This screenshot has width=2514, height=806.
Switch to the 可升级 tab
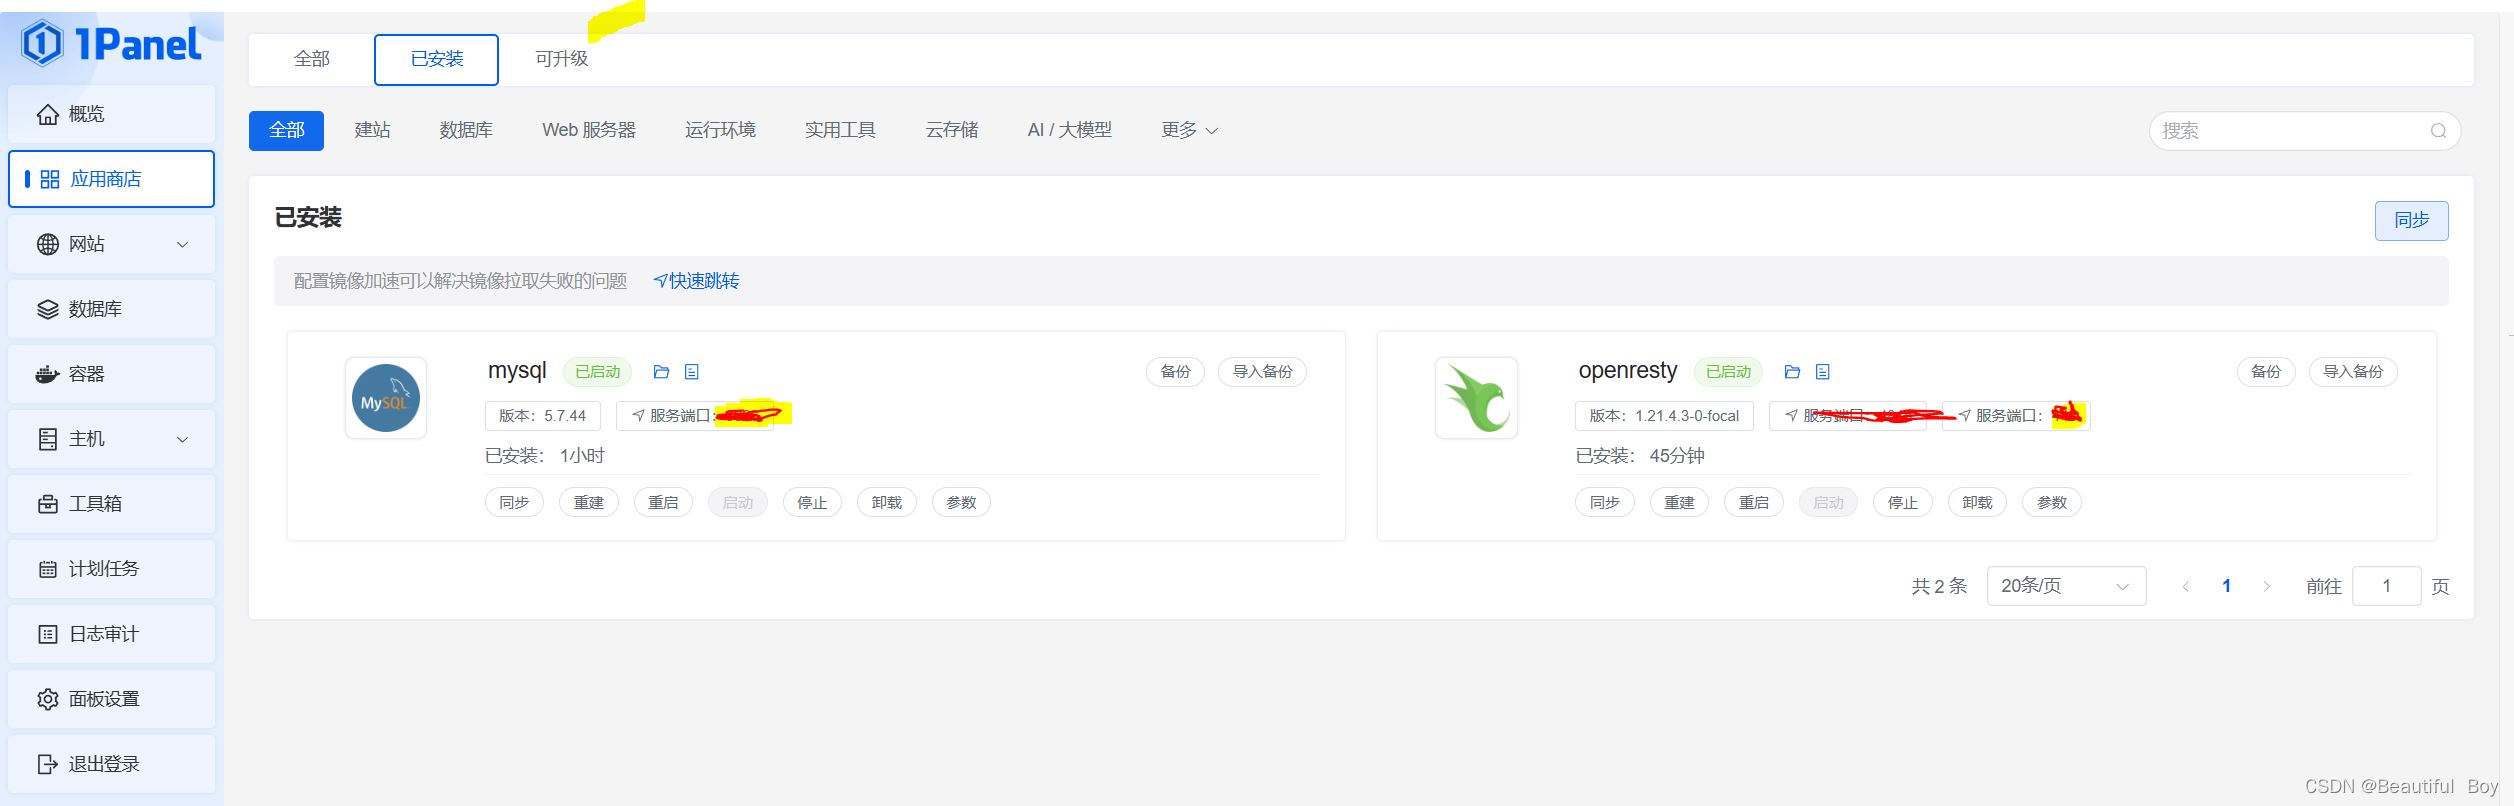pyautogui.click(x=561, y=59)
